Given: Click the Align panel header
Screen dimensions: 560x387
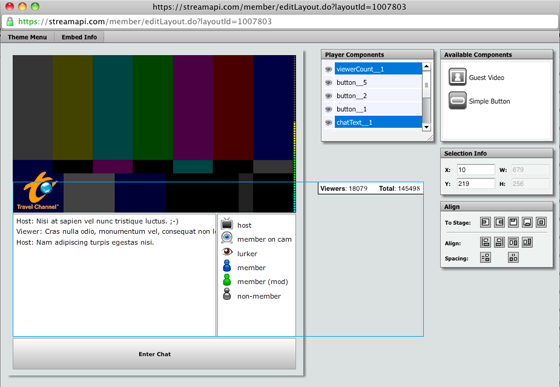Looking at the screenshot, I should (x=496, y=206).
